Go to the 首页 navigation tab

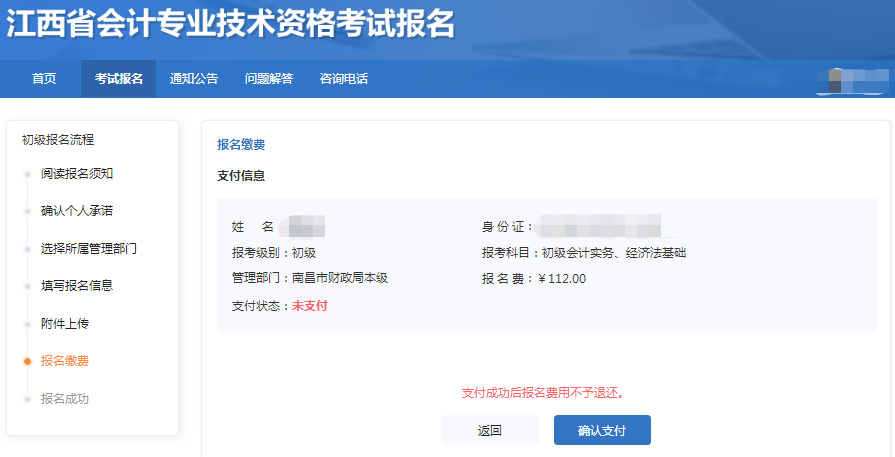44,79
